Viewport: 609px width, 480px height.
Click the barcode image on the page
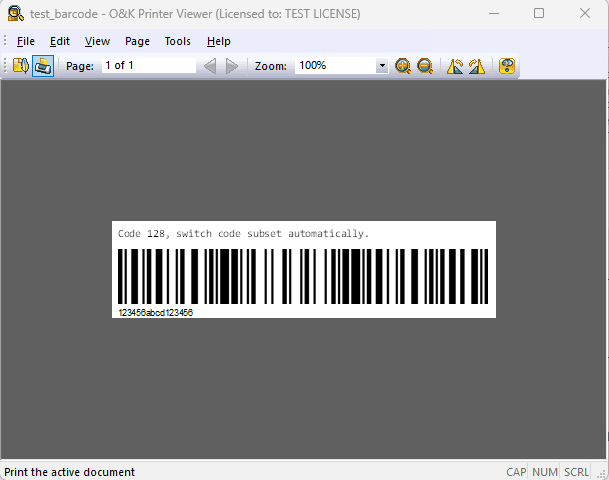click(303, 276)
